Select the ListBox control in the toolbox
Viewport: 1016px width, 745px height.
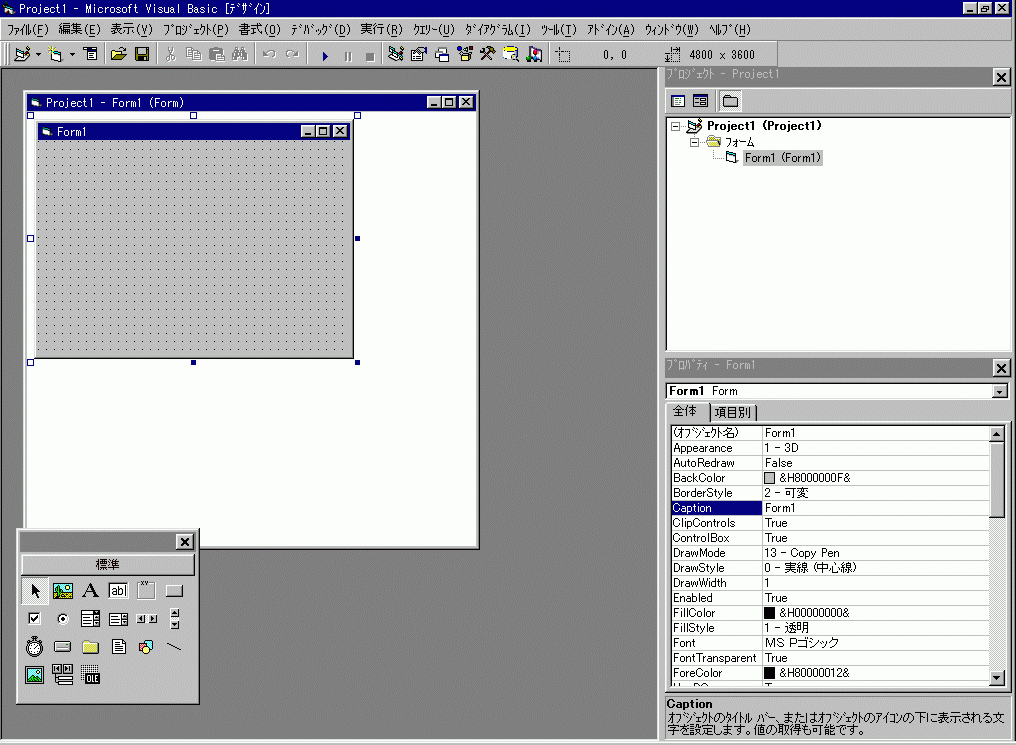click(119, 619)
